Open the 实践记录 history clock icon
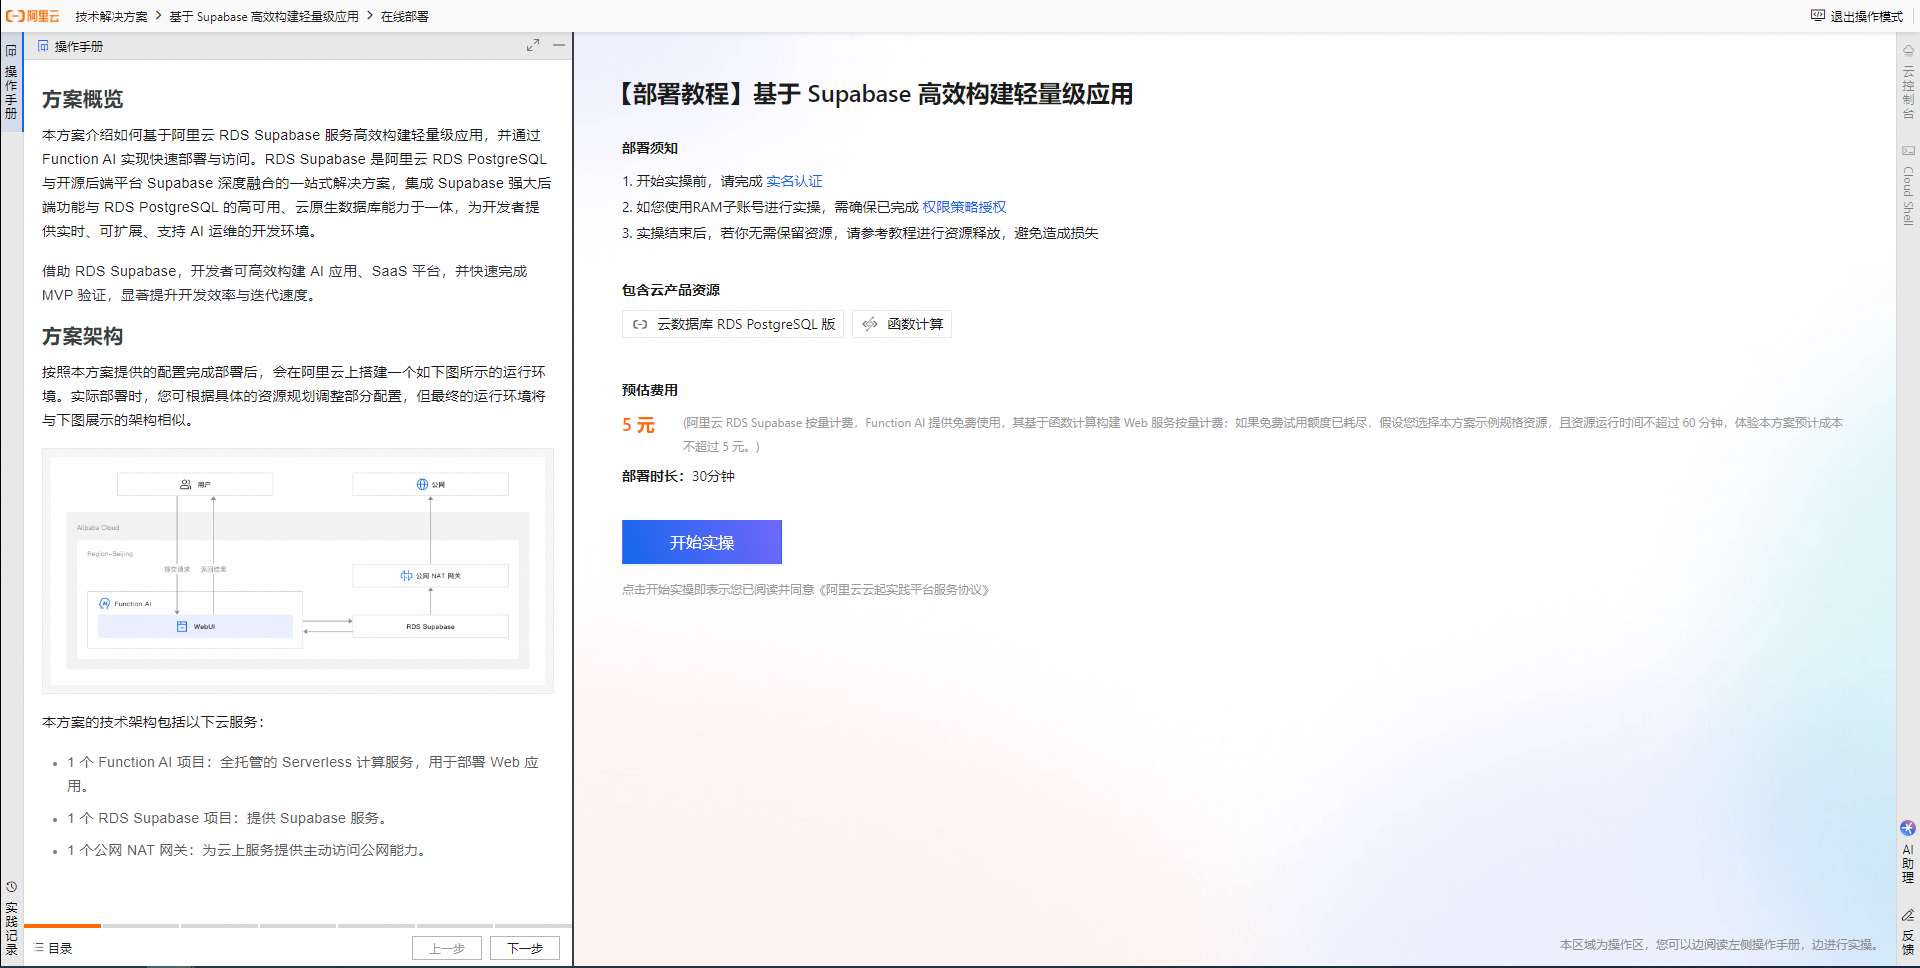 coord(12,886)
